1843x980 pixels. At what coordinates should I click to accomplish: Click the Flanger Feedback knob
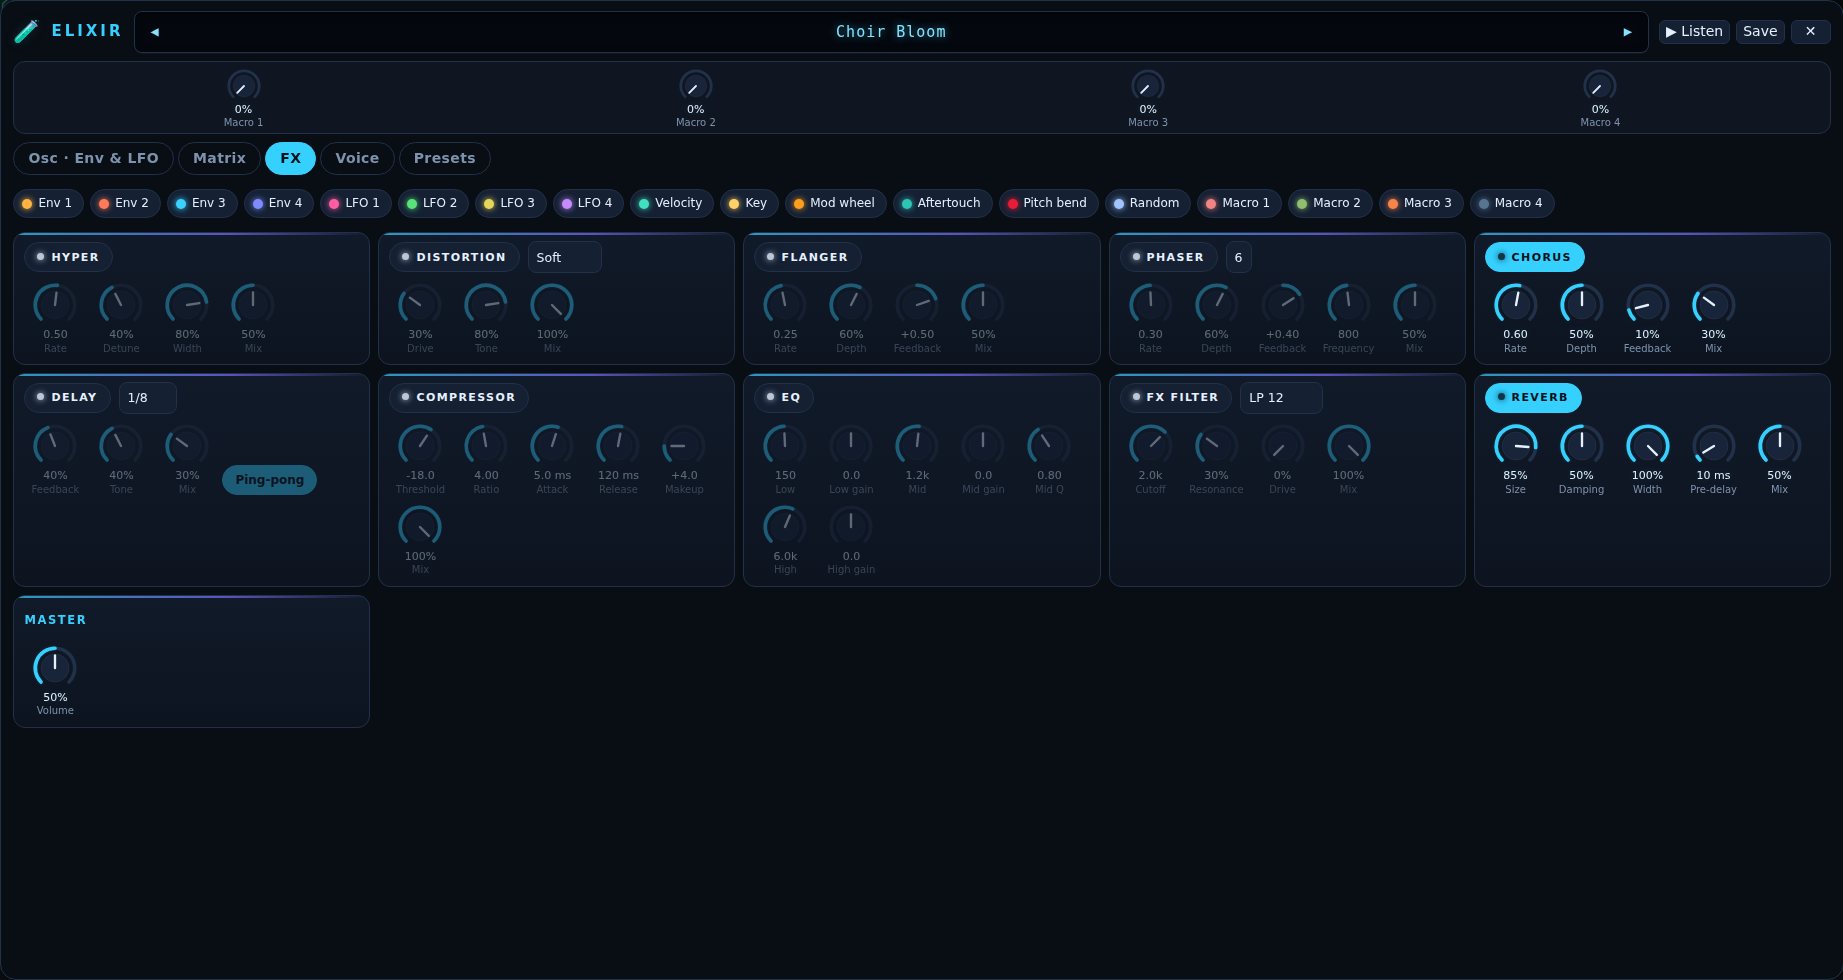click(x=917, y=304)
